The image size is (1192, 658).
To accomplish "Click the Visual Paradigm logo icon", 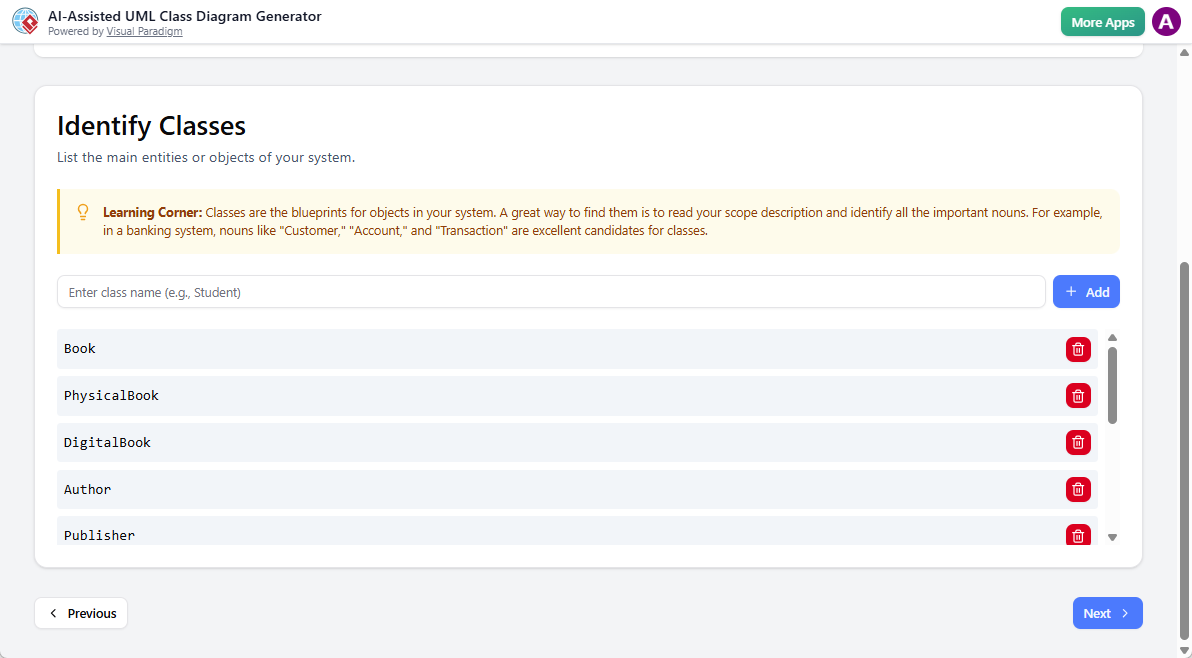I will [25, 20].
